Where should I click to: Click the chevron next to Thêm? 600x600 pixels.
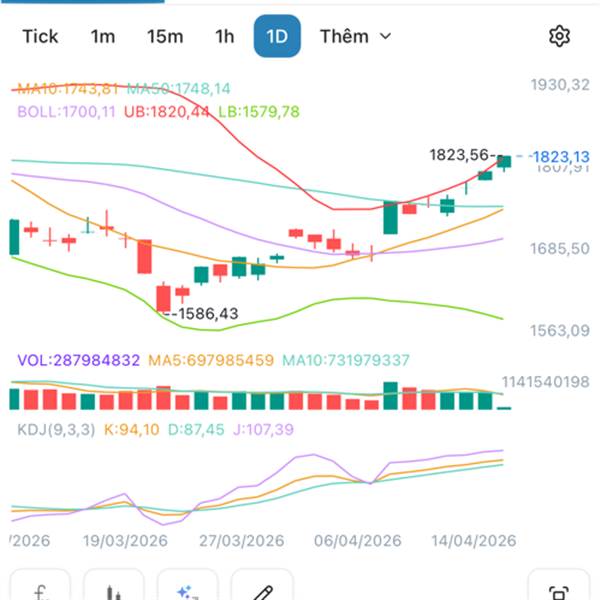click(386, 37)
